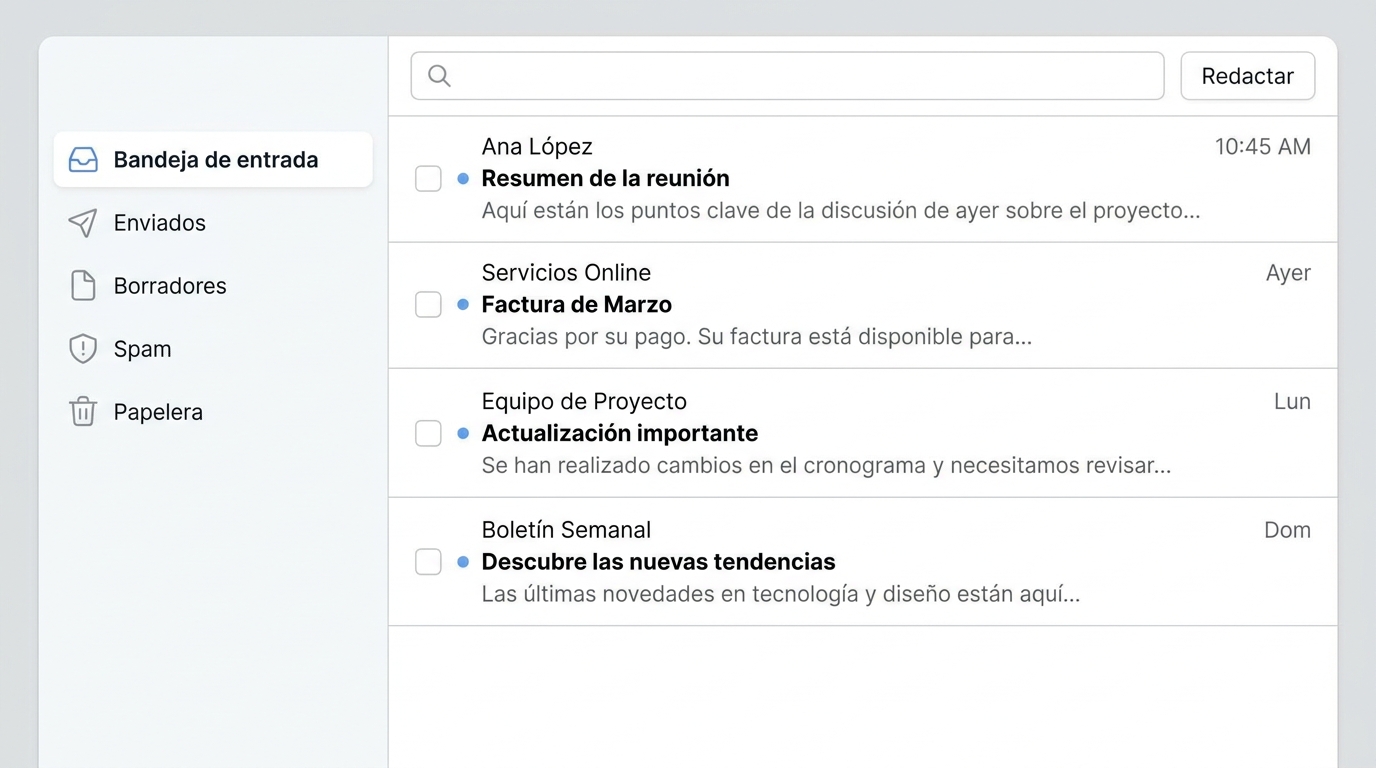Click the document icon beside Borradores
Screen dimensions: 1376x768
(x=83, y=286)
